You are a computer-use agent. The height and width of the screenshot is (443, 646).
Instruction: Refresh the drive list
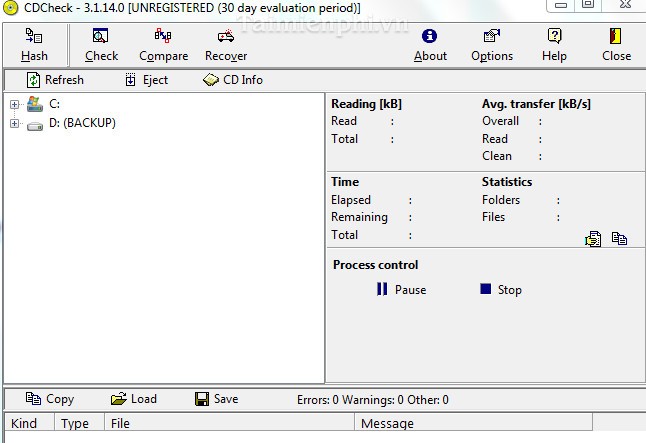[55, 80]
